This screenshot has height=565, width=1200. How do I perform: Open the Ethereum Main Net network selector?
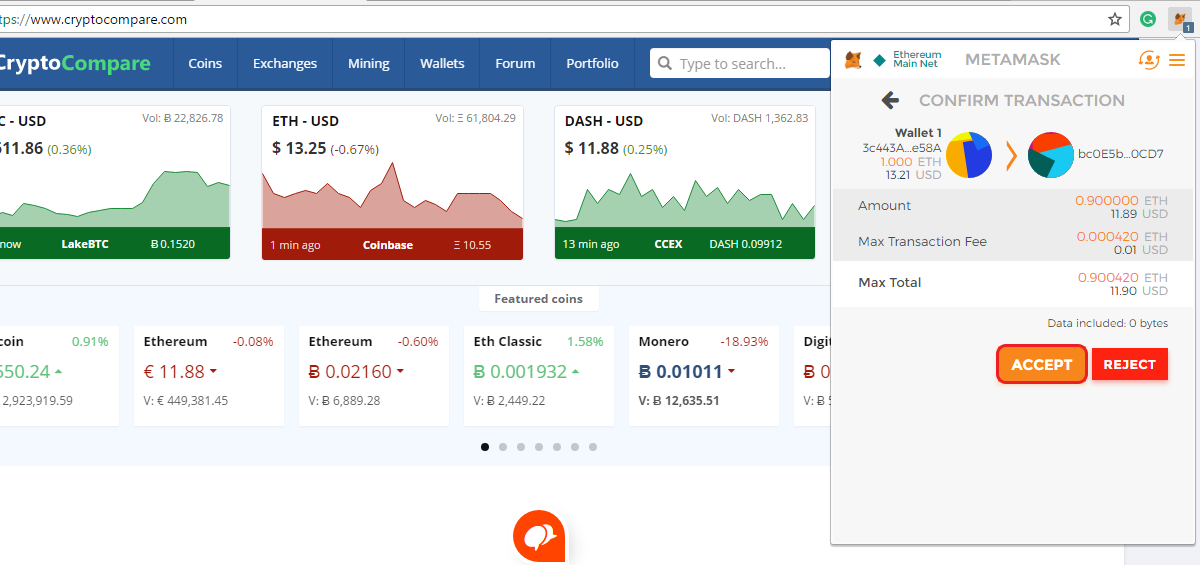point(907,60)
